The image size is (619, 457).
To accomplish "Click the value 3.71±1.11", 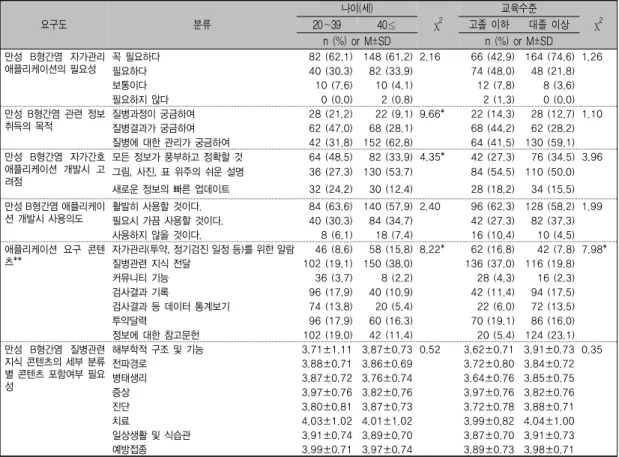I will 327,350.
